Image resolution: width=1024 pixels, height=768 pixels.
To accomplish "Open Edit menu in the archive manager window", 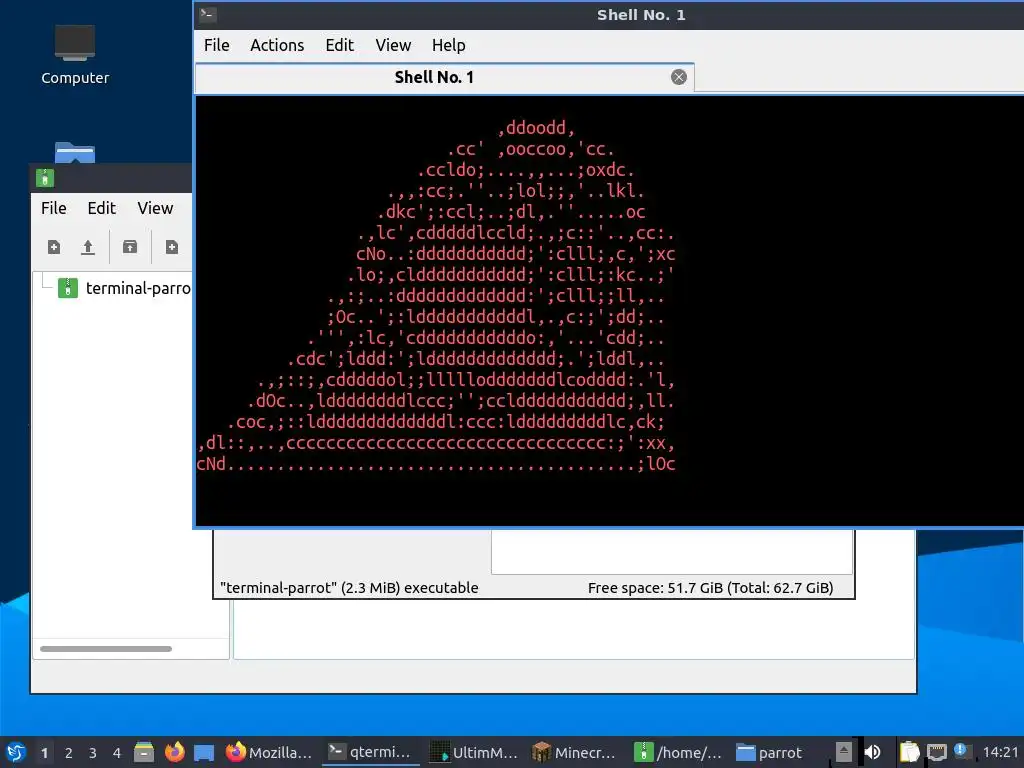I will click(101, 208).
